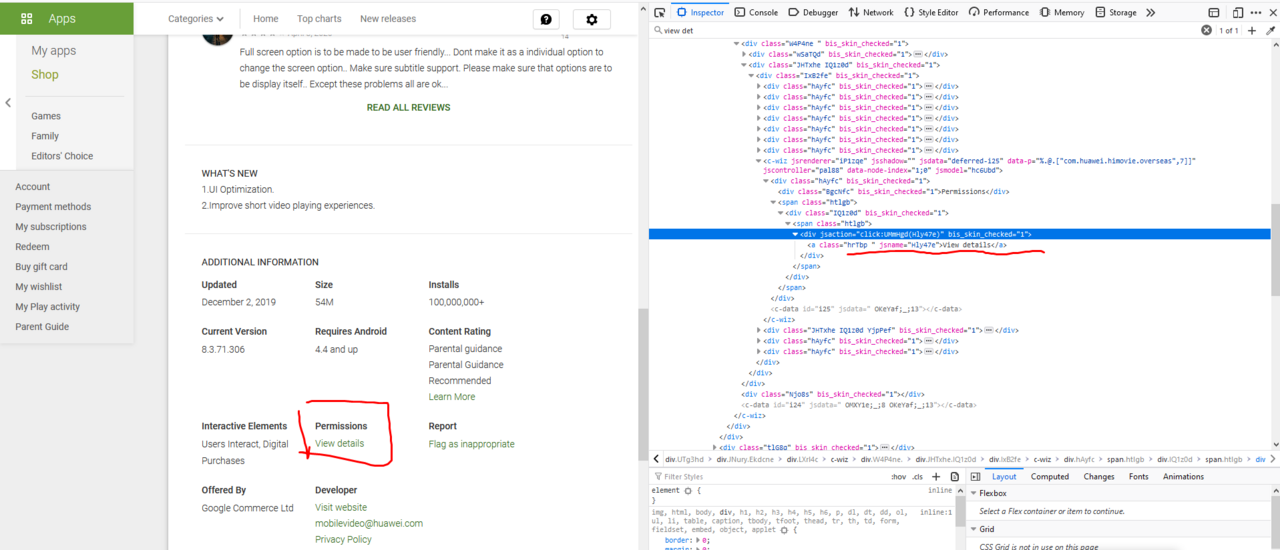1280x550 pixels.
Task: Expand the div class WSaTQd node
Action: 744,54
